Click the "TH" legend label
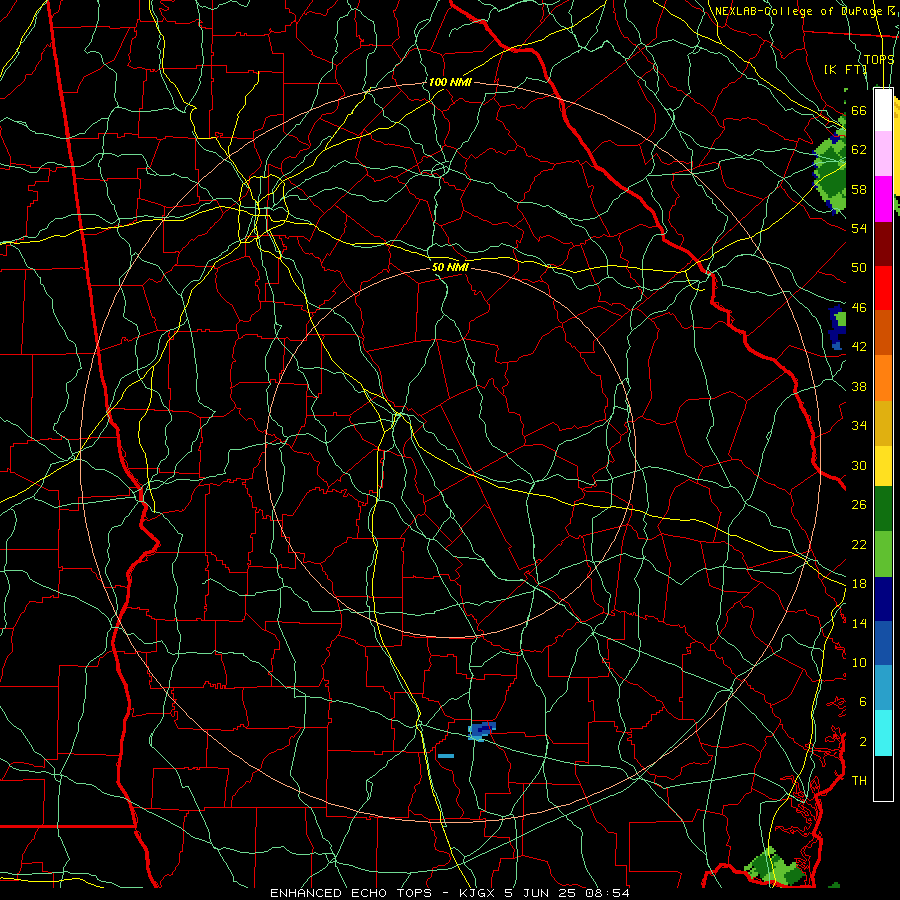 [859, 781]
